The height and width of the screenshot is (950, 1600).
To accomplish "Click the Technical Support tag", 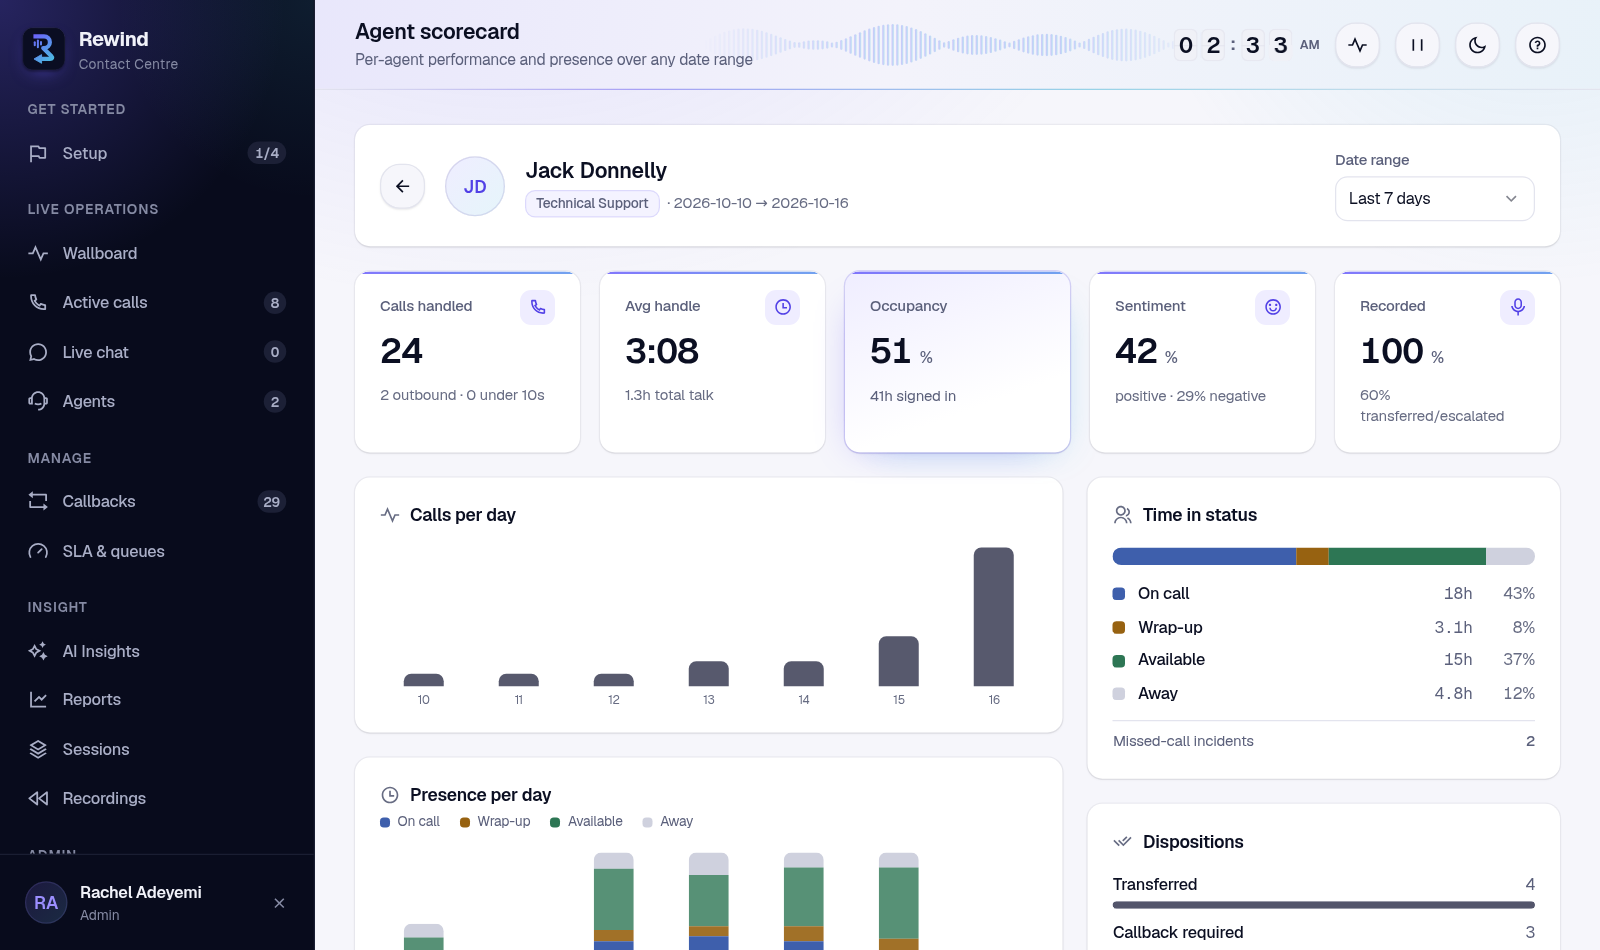I will pos(592,203).
